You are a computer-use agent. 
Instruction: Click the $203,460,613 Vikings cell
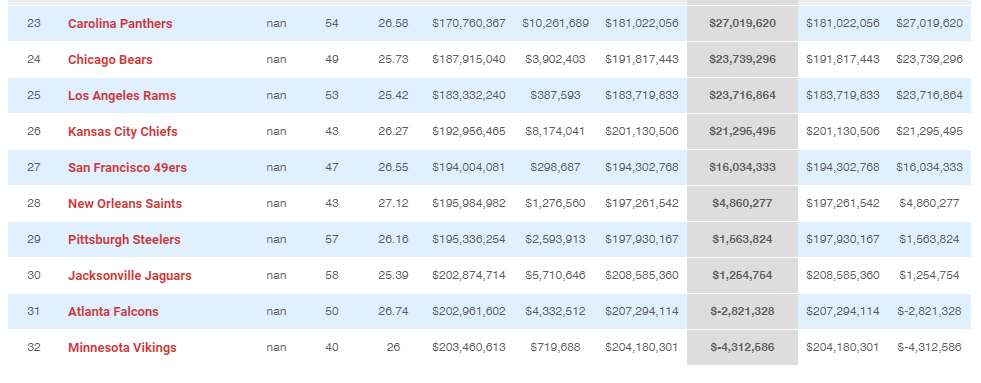(469, 347)
